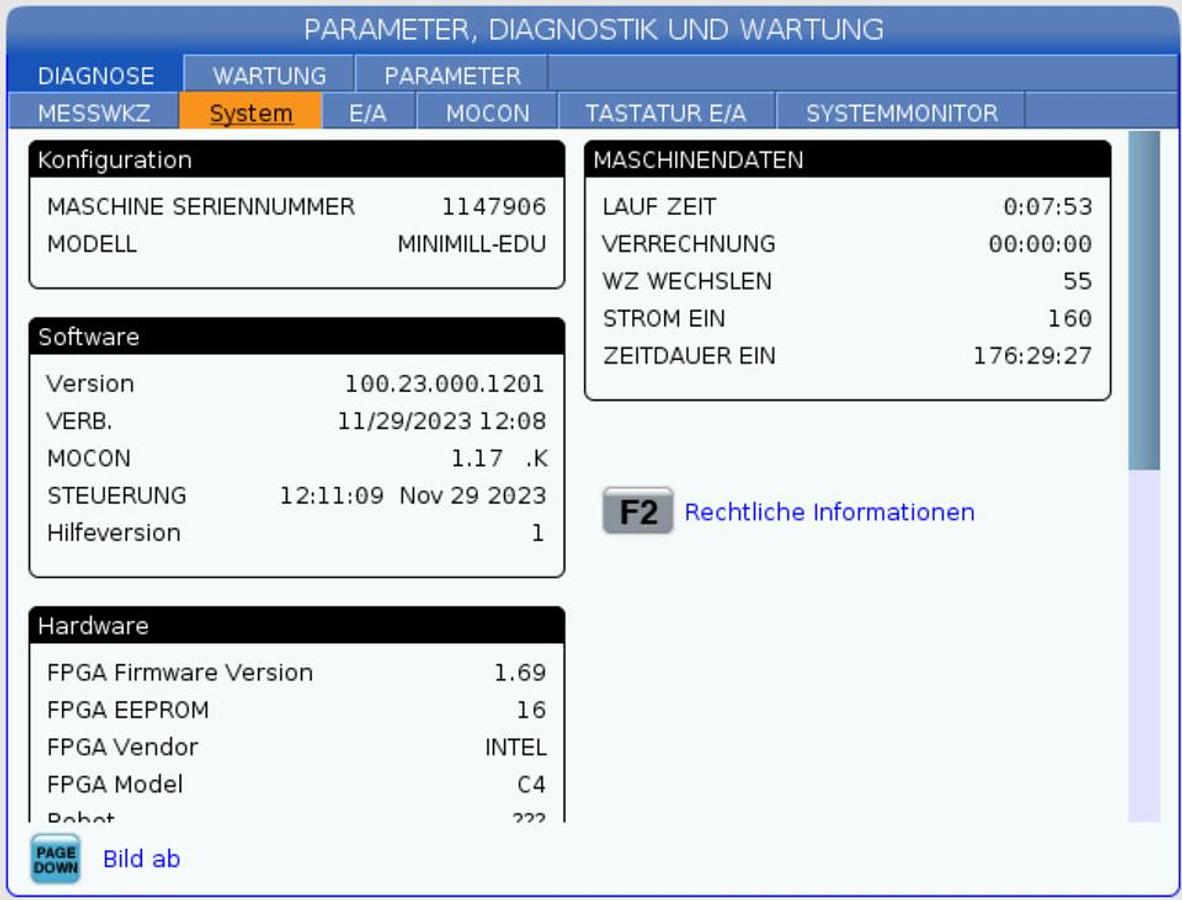Select the Software panel header
This screenshot has width=1182, height=900.
point(297,337)
